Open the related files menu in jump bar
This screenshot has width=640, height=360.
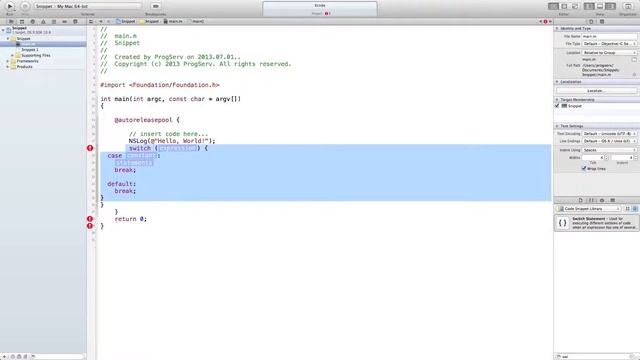click(x=91, y=21)
